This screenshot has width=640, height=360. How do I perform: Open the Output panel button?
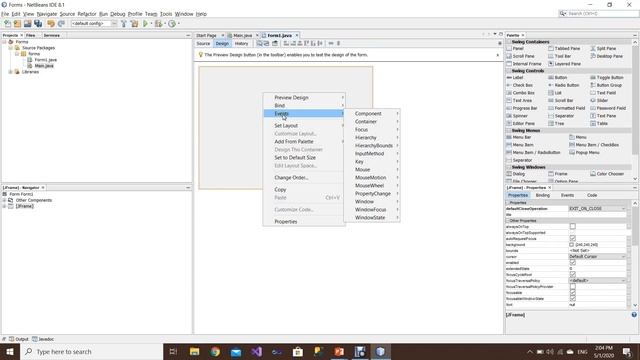coord(19,339)
